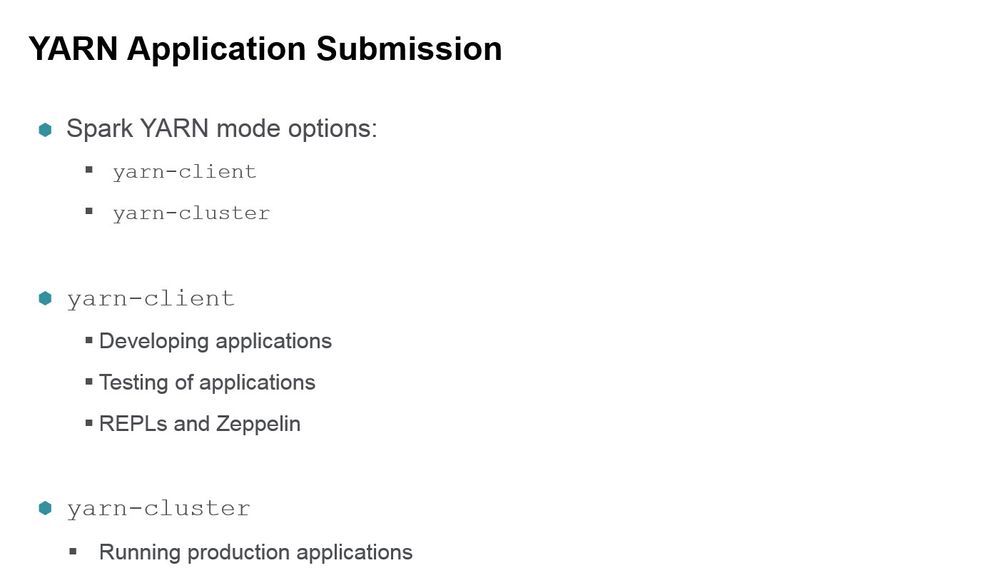The width and height of the screenshot is (999, 568).
Task: Click the Running production applications line
Action: pos(255,552)
